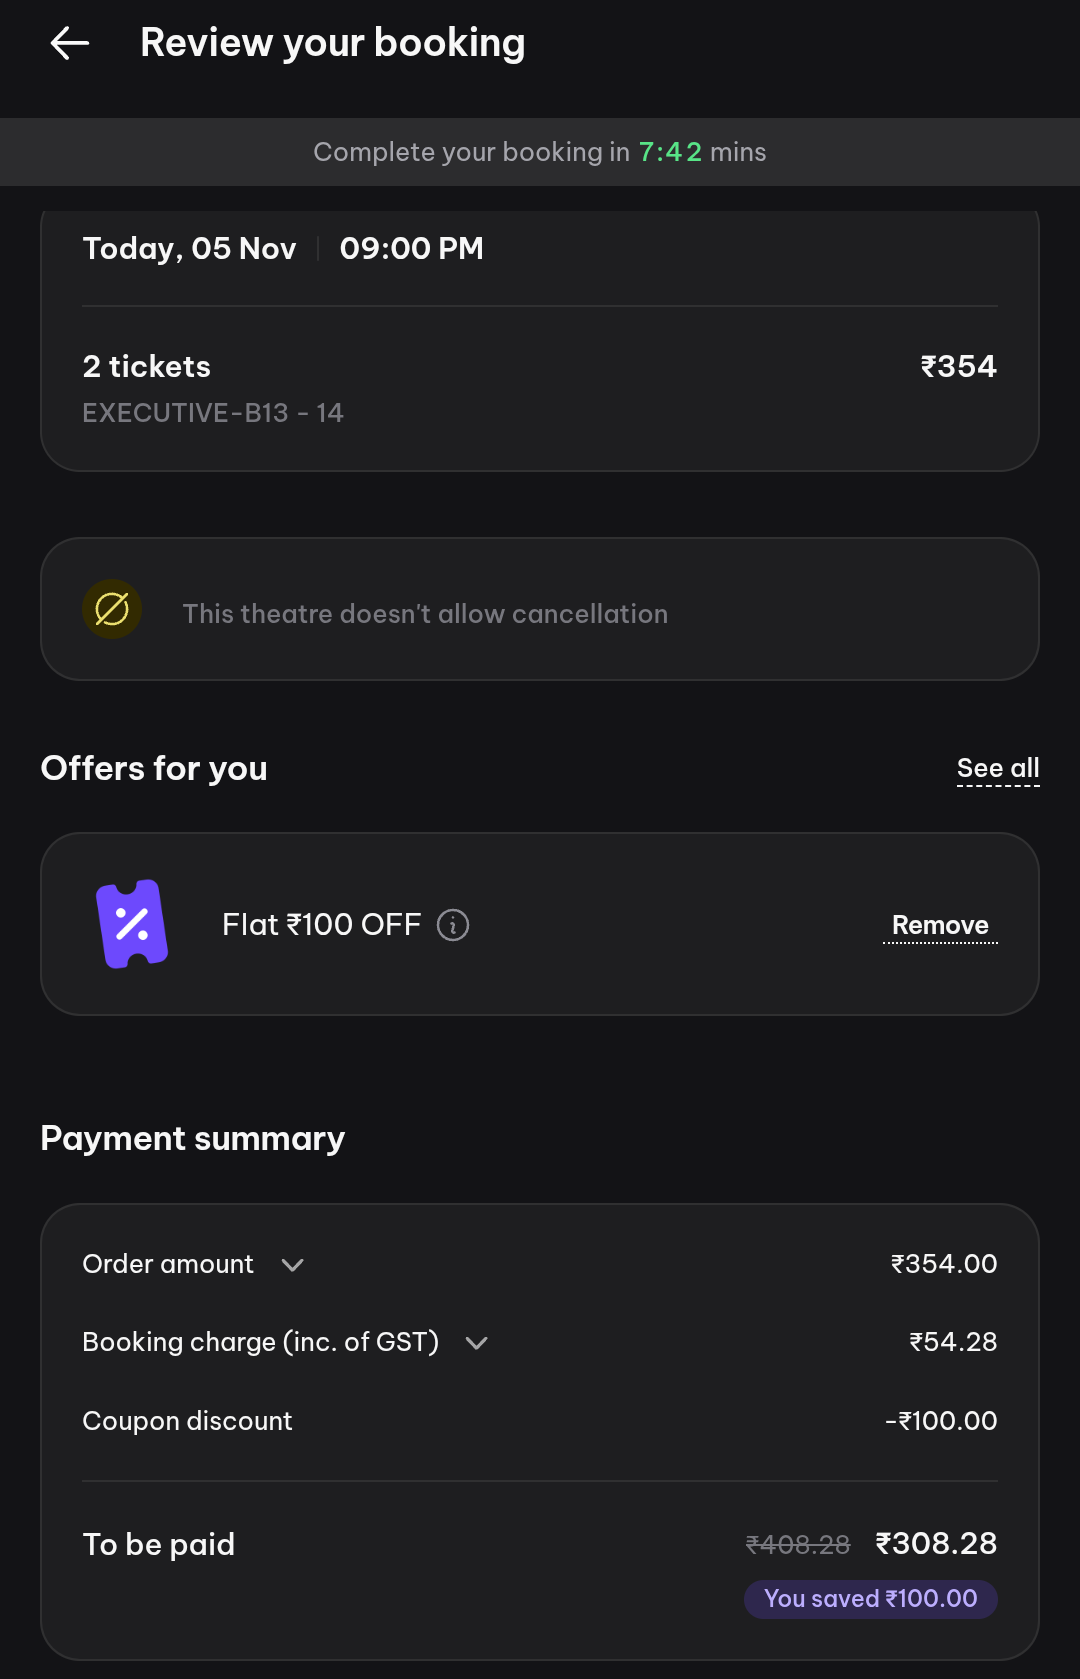This screenshot has width=1080, height=1679.
Task: Open info for Flat ₹100 OFF offer
Action: pos(453,925)
